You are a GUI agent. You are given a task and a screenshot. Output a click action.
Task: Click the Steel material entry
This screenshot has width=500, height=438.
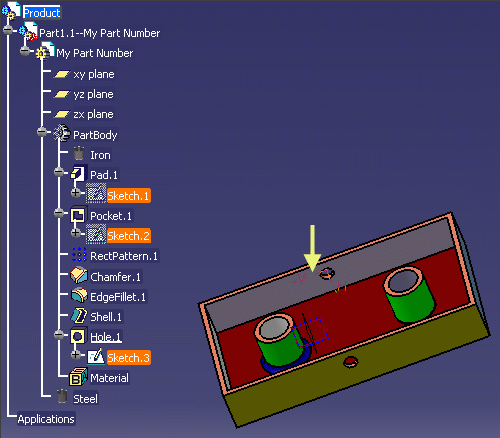[x=85, y=399]
